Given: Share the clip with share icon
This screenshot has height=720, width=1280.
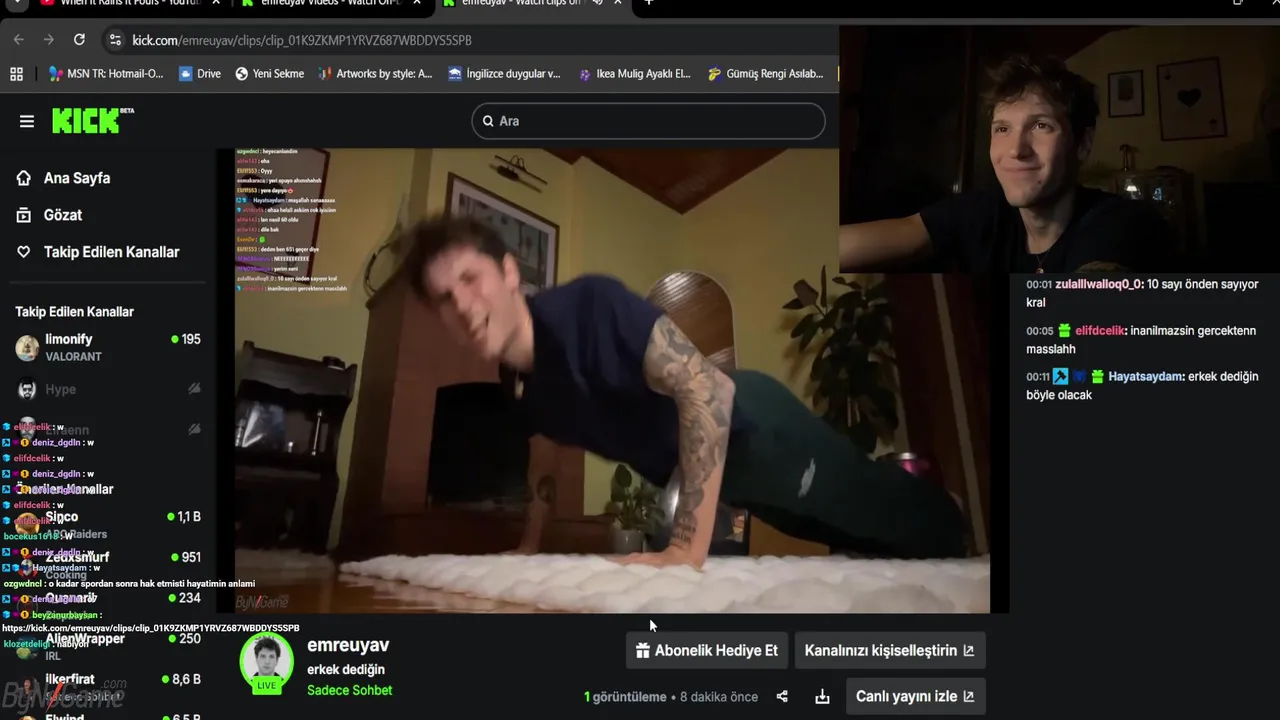Looking at the screenshot, I should click(x=783, y=697).
